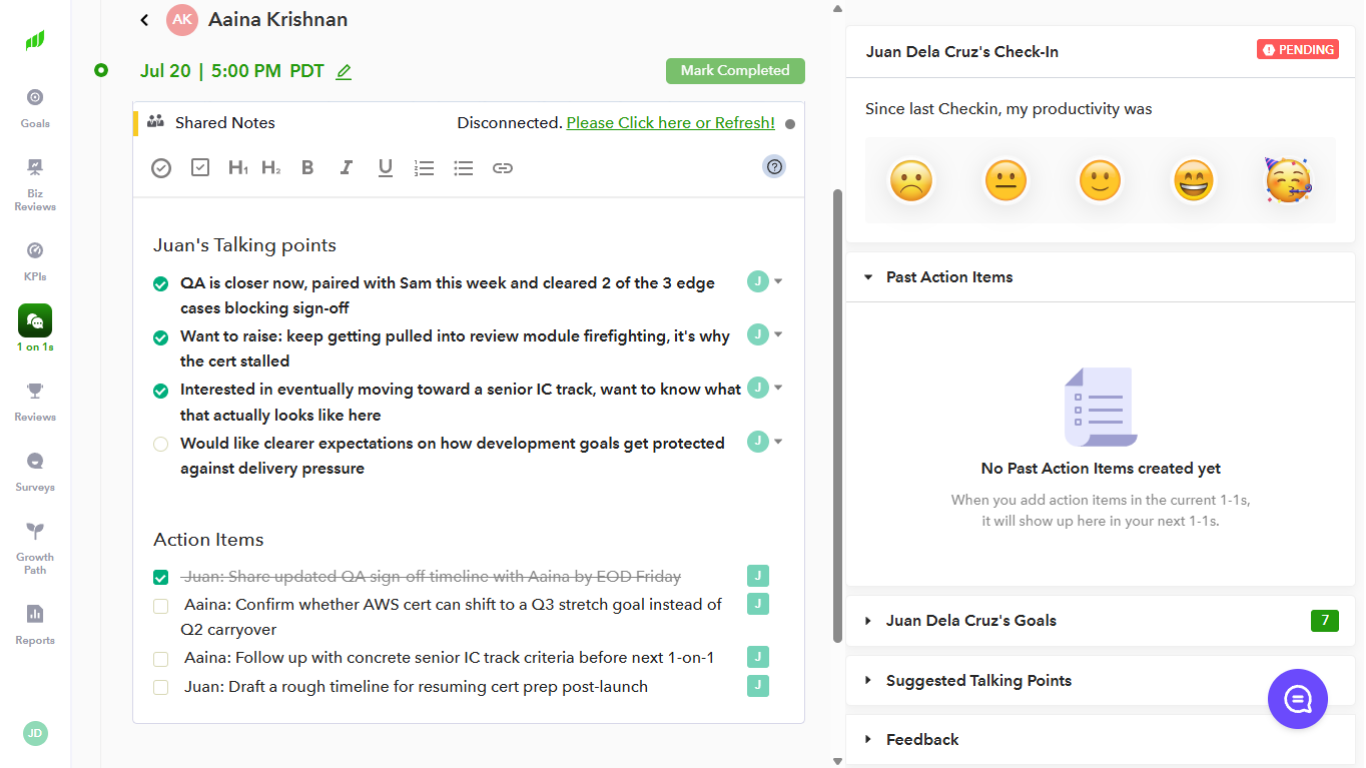Uncheck the senior IC track talking point
1366x768 pixels.
[160, 390]
